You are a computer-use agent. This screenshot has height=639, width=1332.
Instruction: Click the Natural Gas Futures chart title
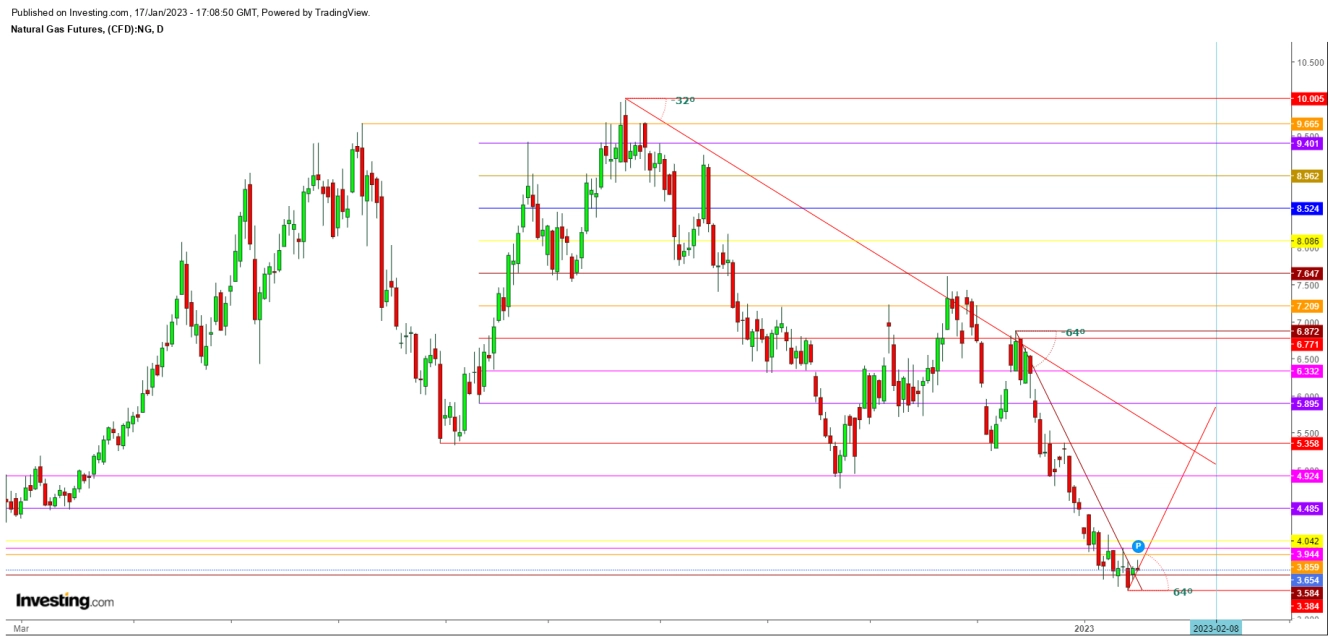click(88, 29)
